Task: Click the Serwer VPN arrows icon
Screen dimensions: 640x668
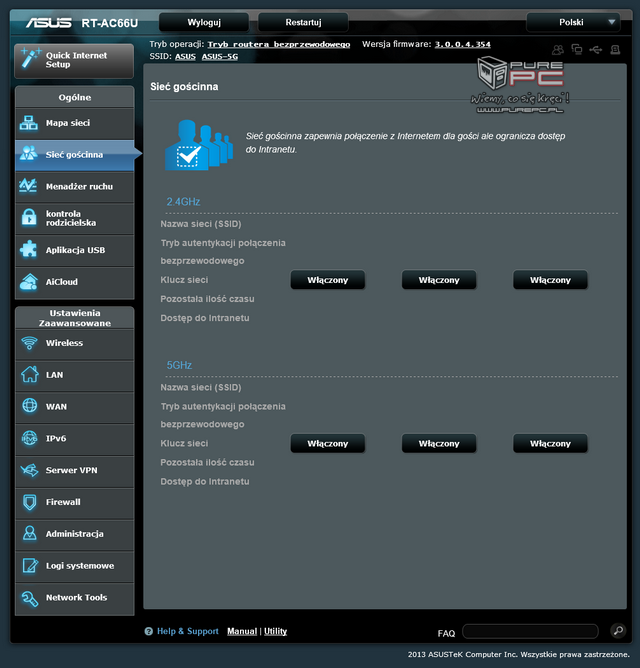Action: 29,470
